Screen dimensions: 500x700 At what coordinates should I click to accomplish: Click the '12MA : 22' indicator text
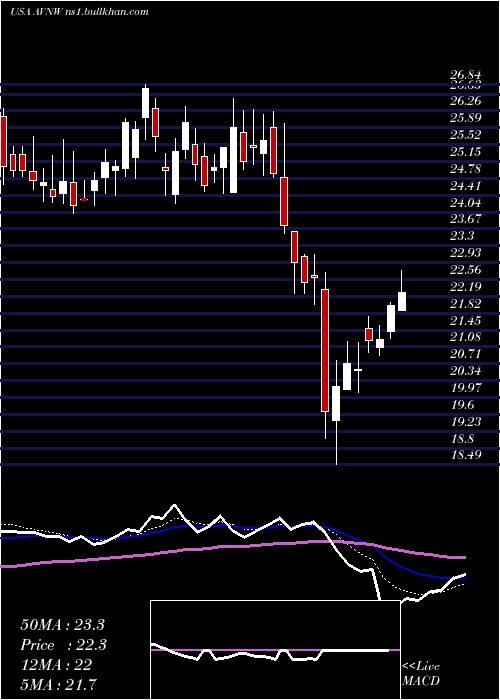(56, 665)
